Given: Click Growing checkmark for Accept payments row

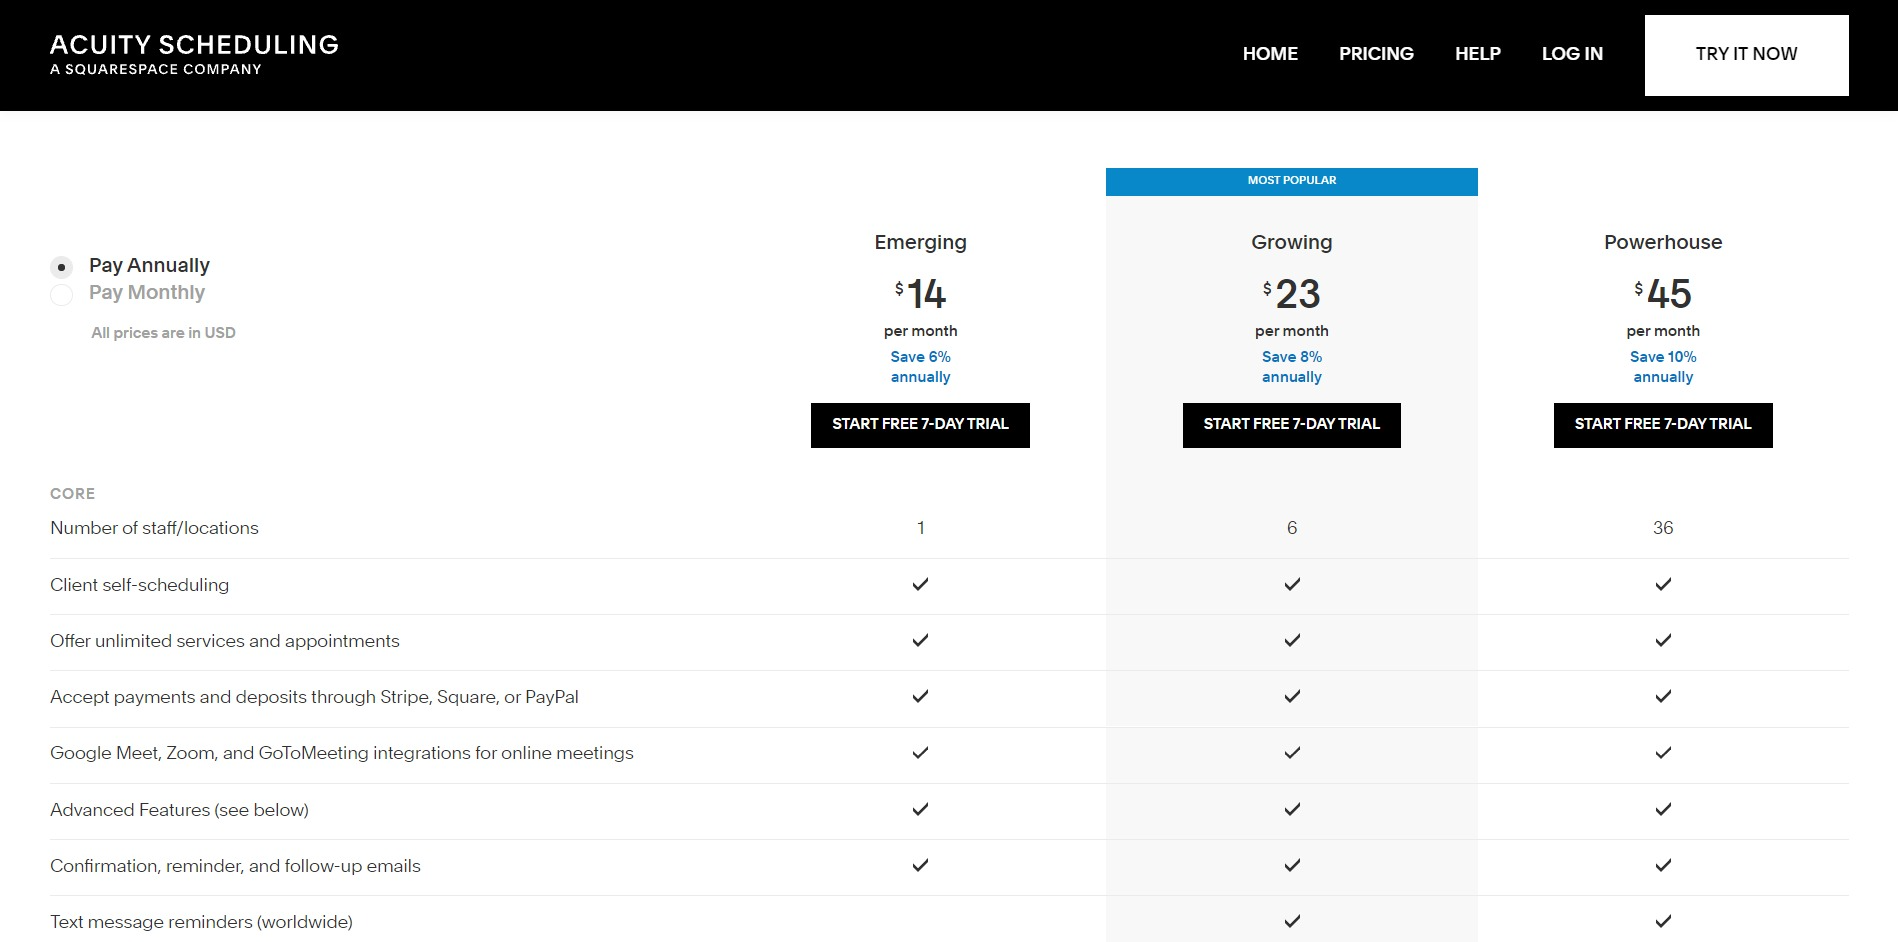Looking at the screenshot, I should point(1292,696).
